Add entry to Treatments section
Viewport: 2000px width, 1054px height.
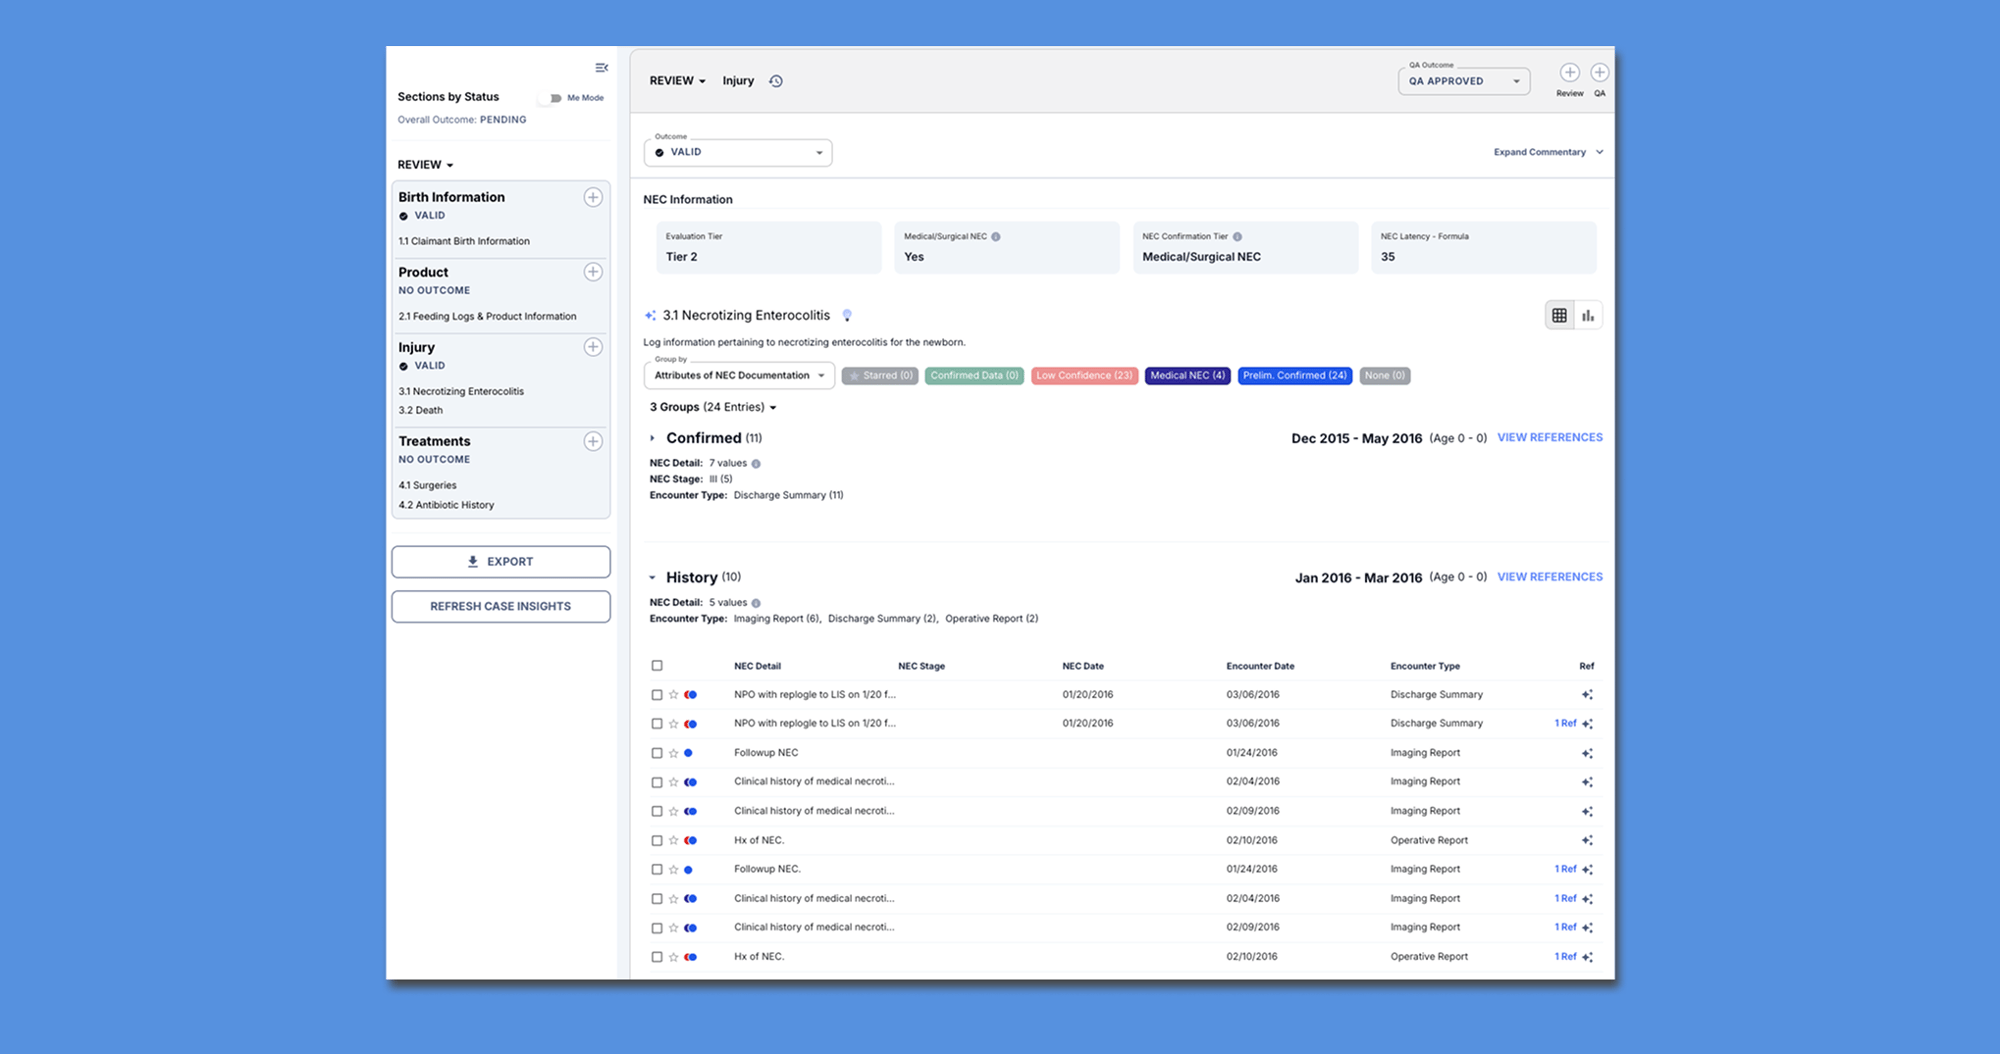click(593, 441)
